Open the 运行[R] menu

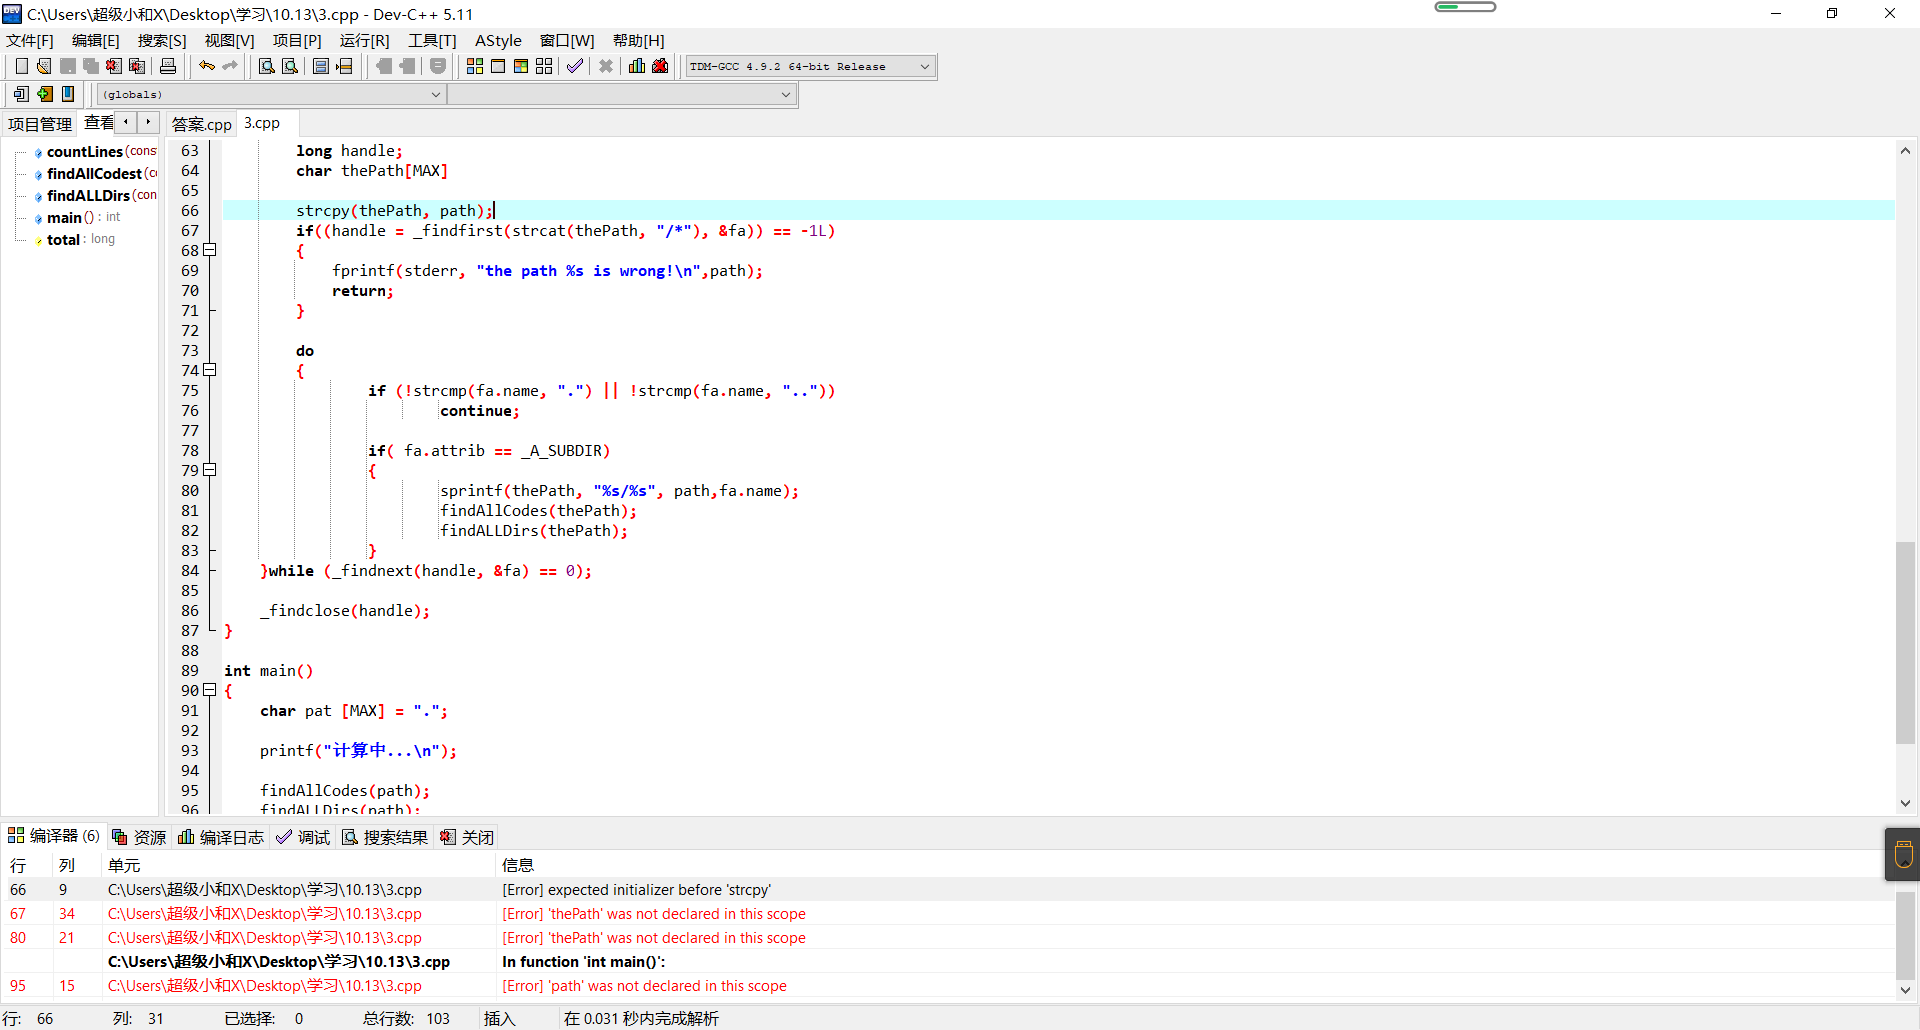pyautogui.click(x=364, y=41)
